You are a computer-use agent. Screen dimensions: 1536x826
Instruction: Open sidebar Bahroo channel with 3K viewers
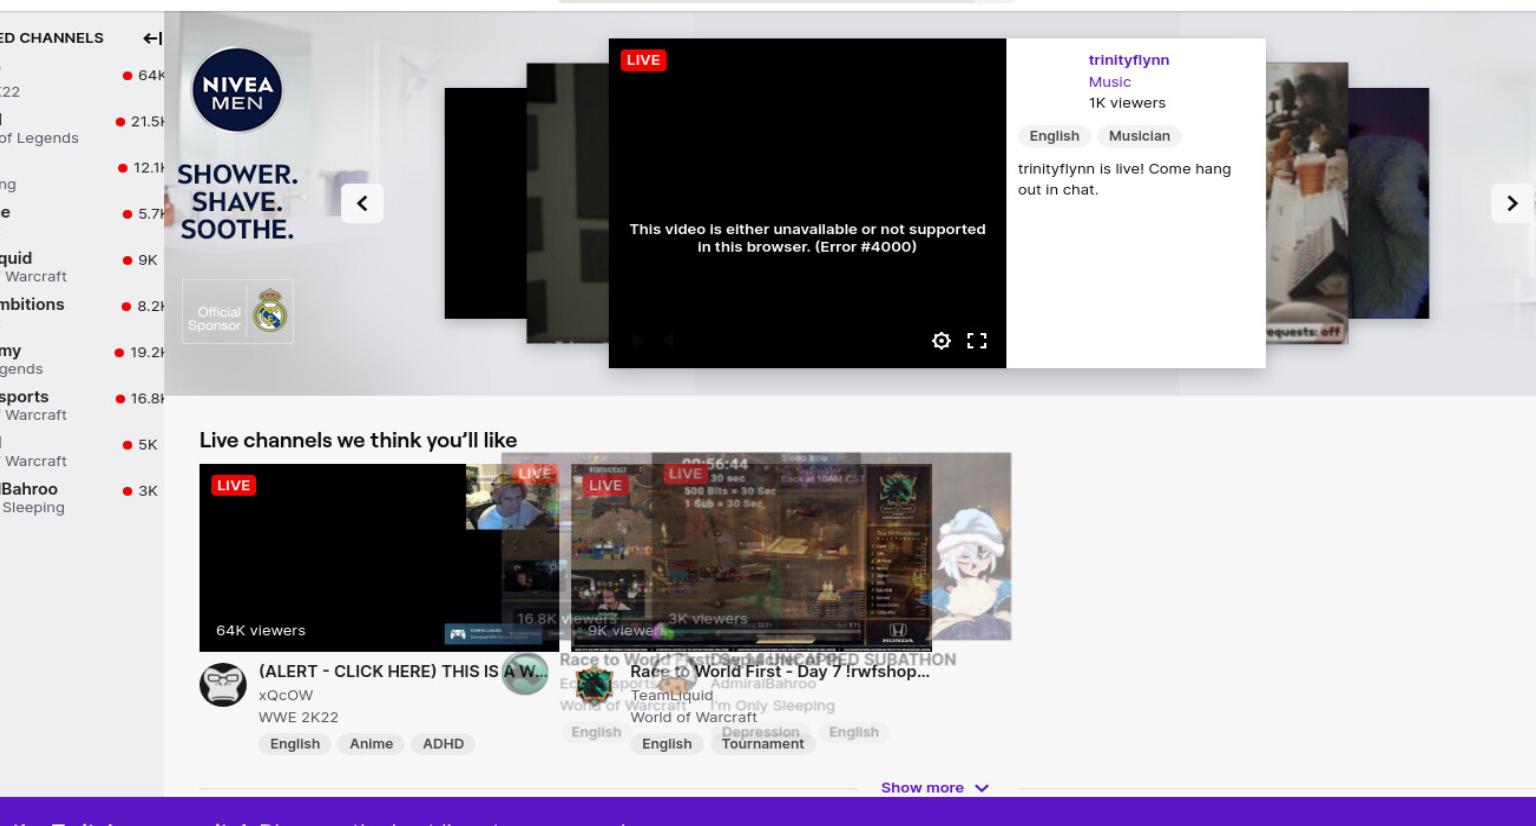(82, 497)
